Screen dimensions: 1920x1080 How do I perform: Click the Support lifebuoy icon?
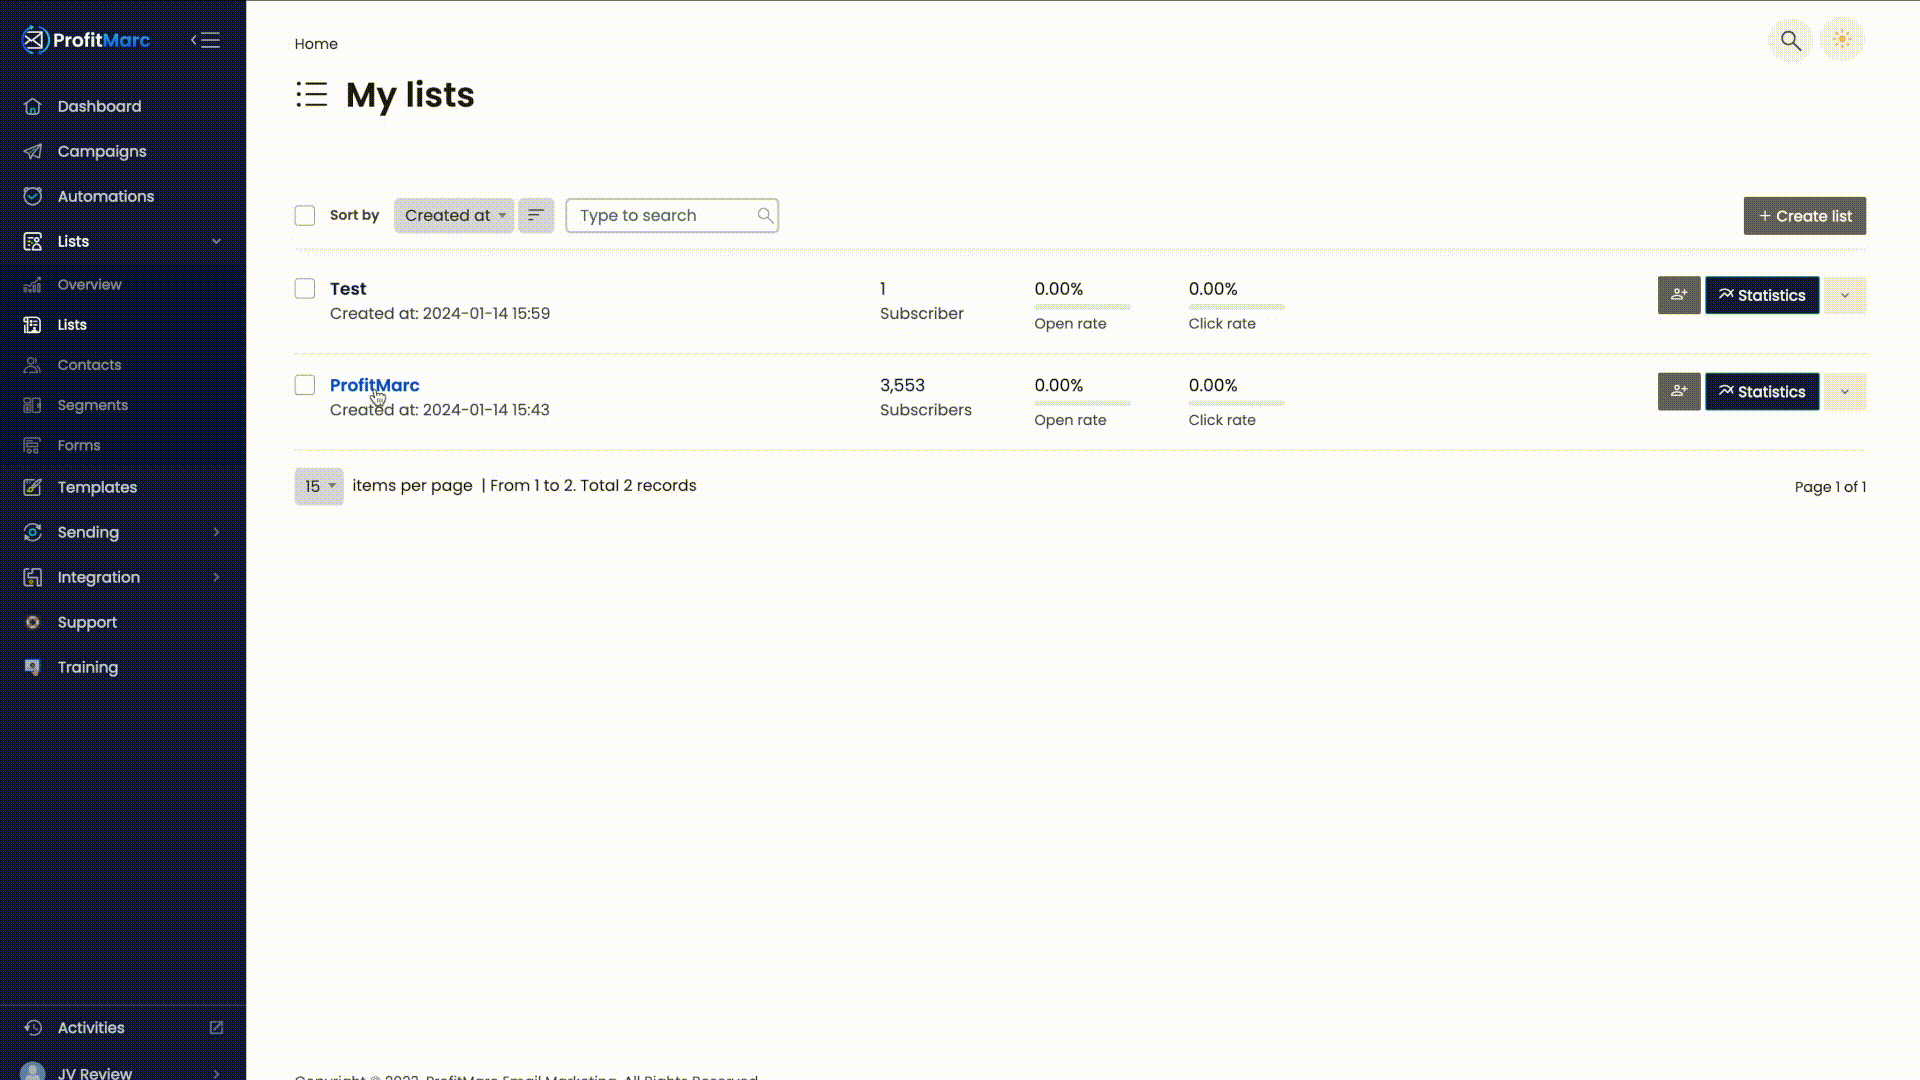coord(33,622)
